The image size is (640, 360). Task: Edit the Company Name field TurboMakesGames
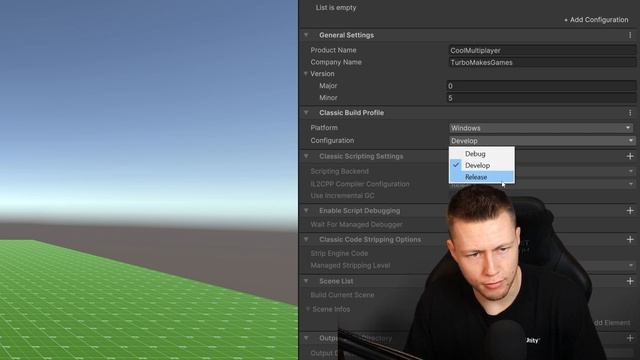point(542,62)
